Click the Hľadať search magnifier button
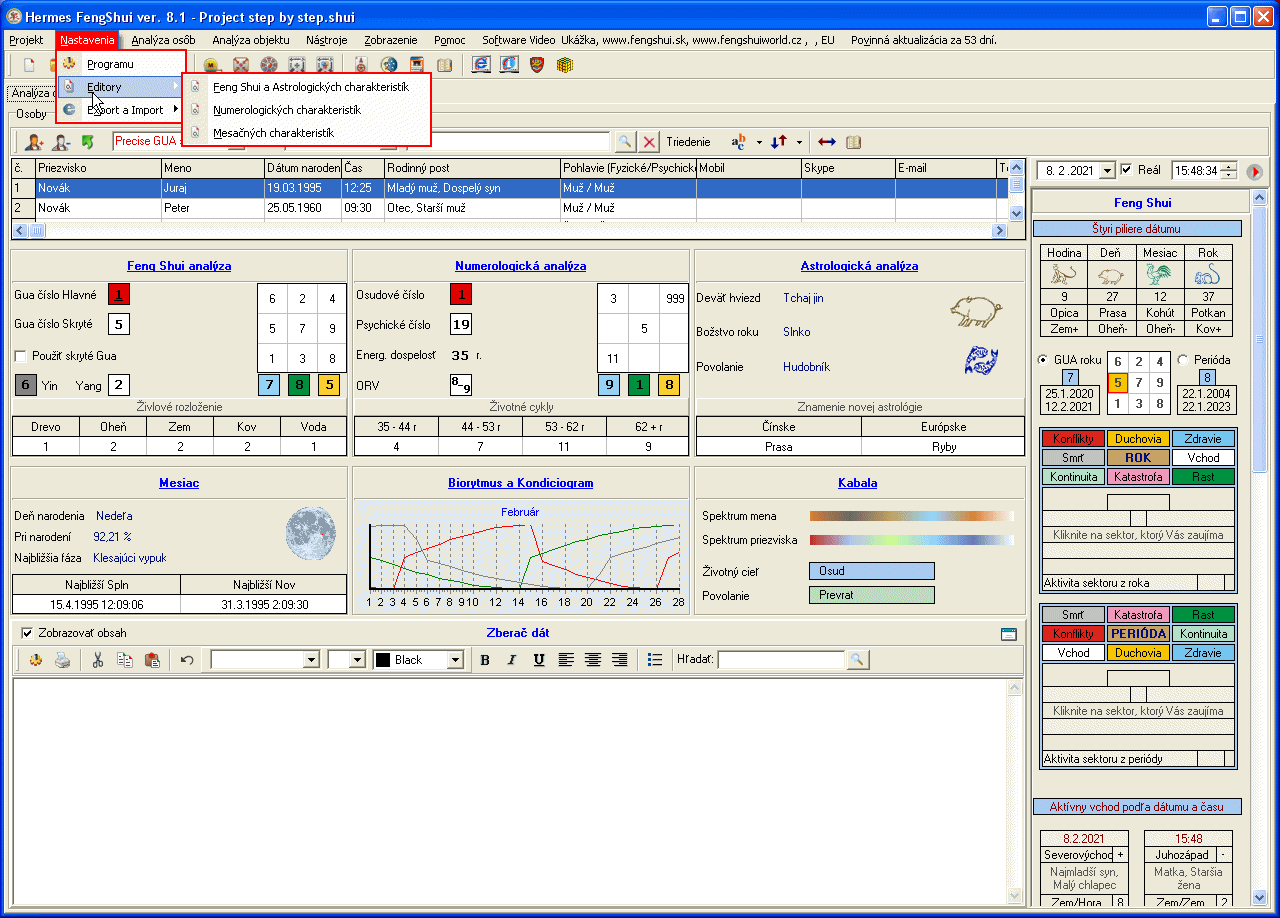 [858, 660]
